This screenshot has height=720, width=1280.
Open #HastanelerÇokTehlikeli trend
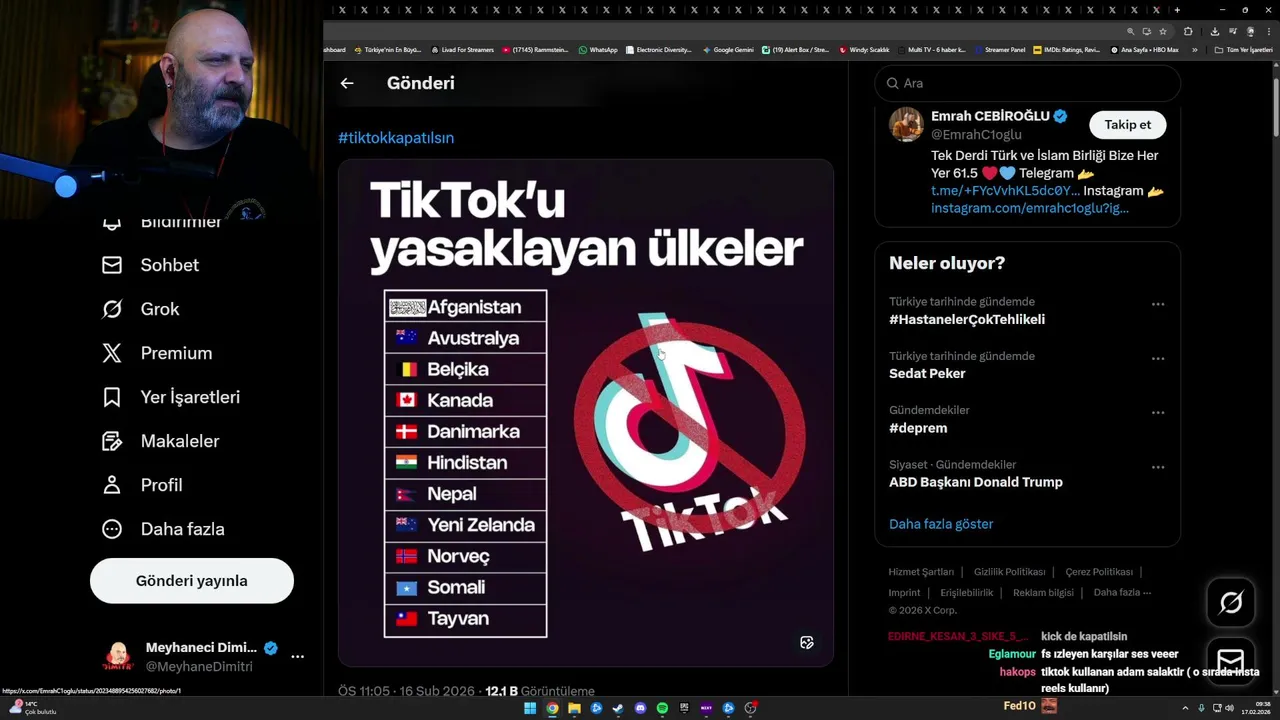[x=967, y=320]
